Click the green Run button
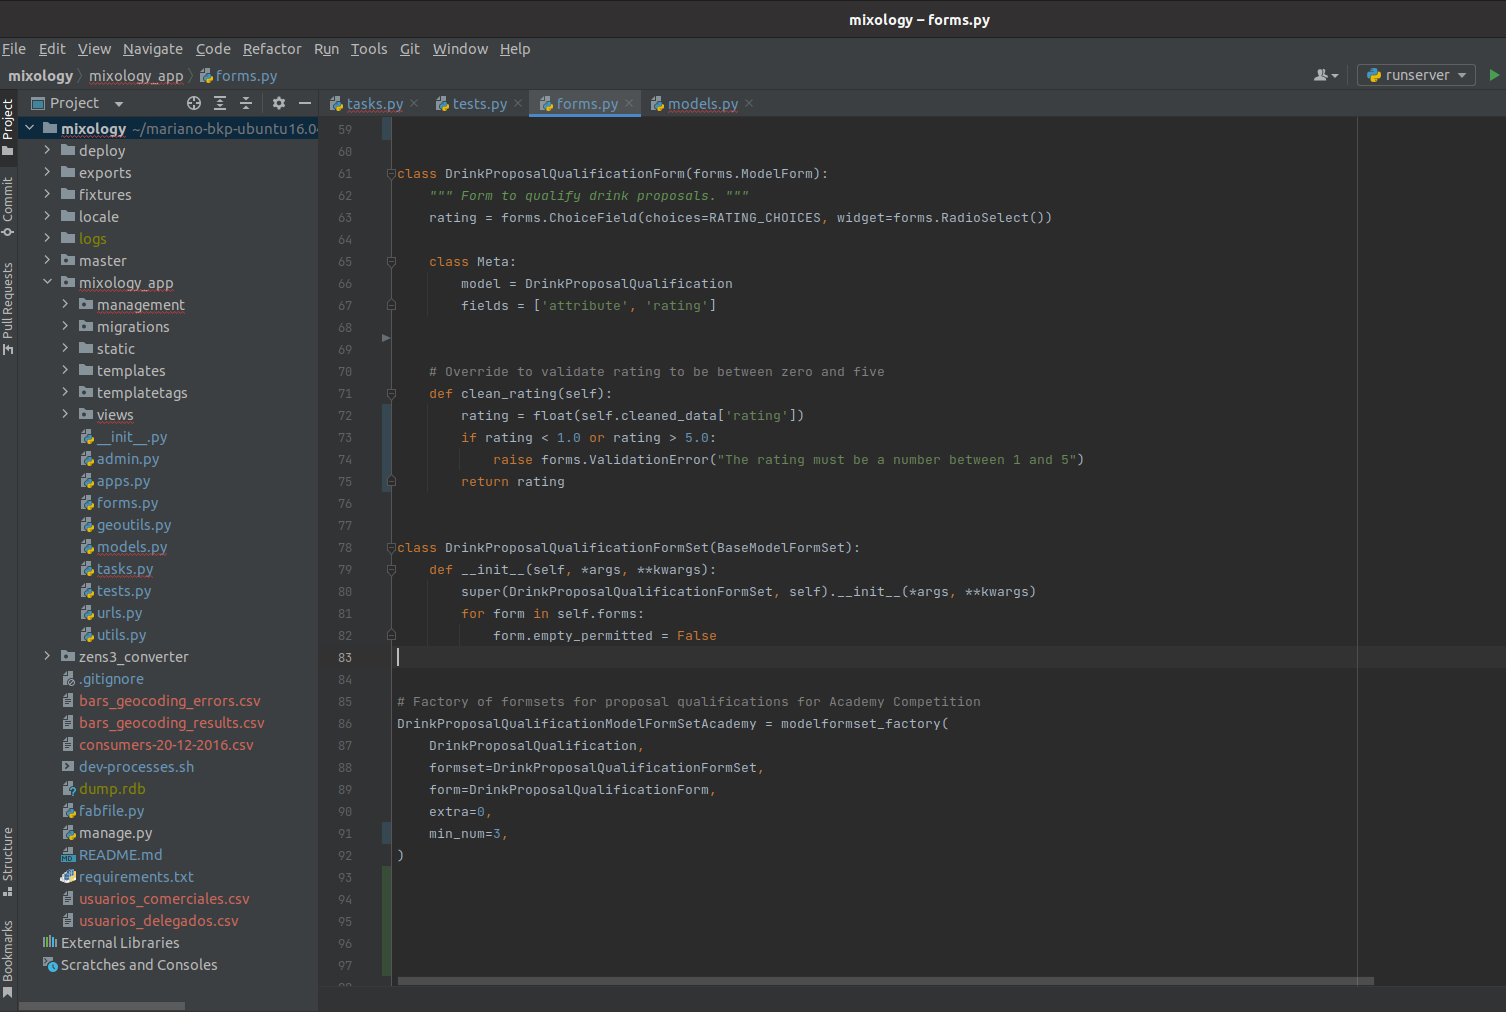This screenshot has width=1506, height=1012. tap(1494, 75)
